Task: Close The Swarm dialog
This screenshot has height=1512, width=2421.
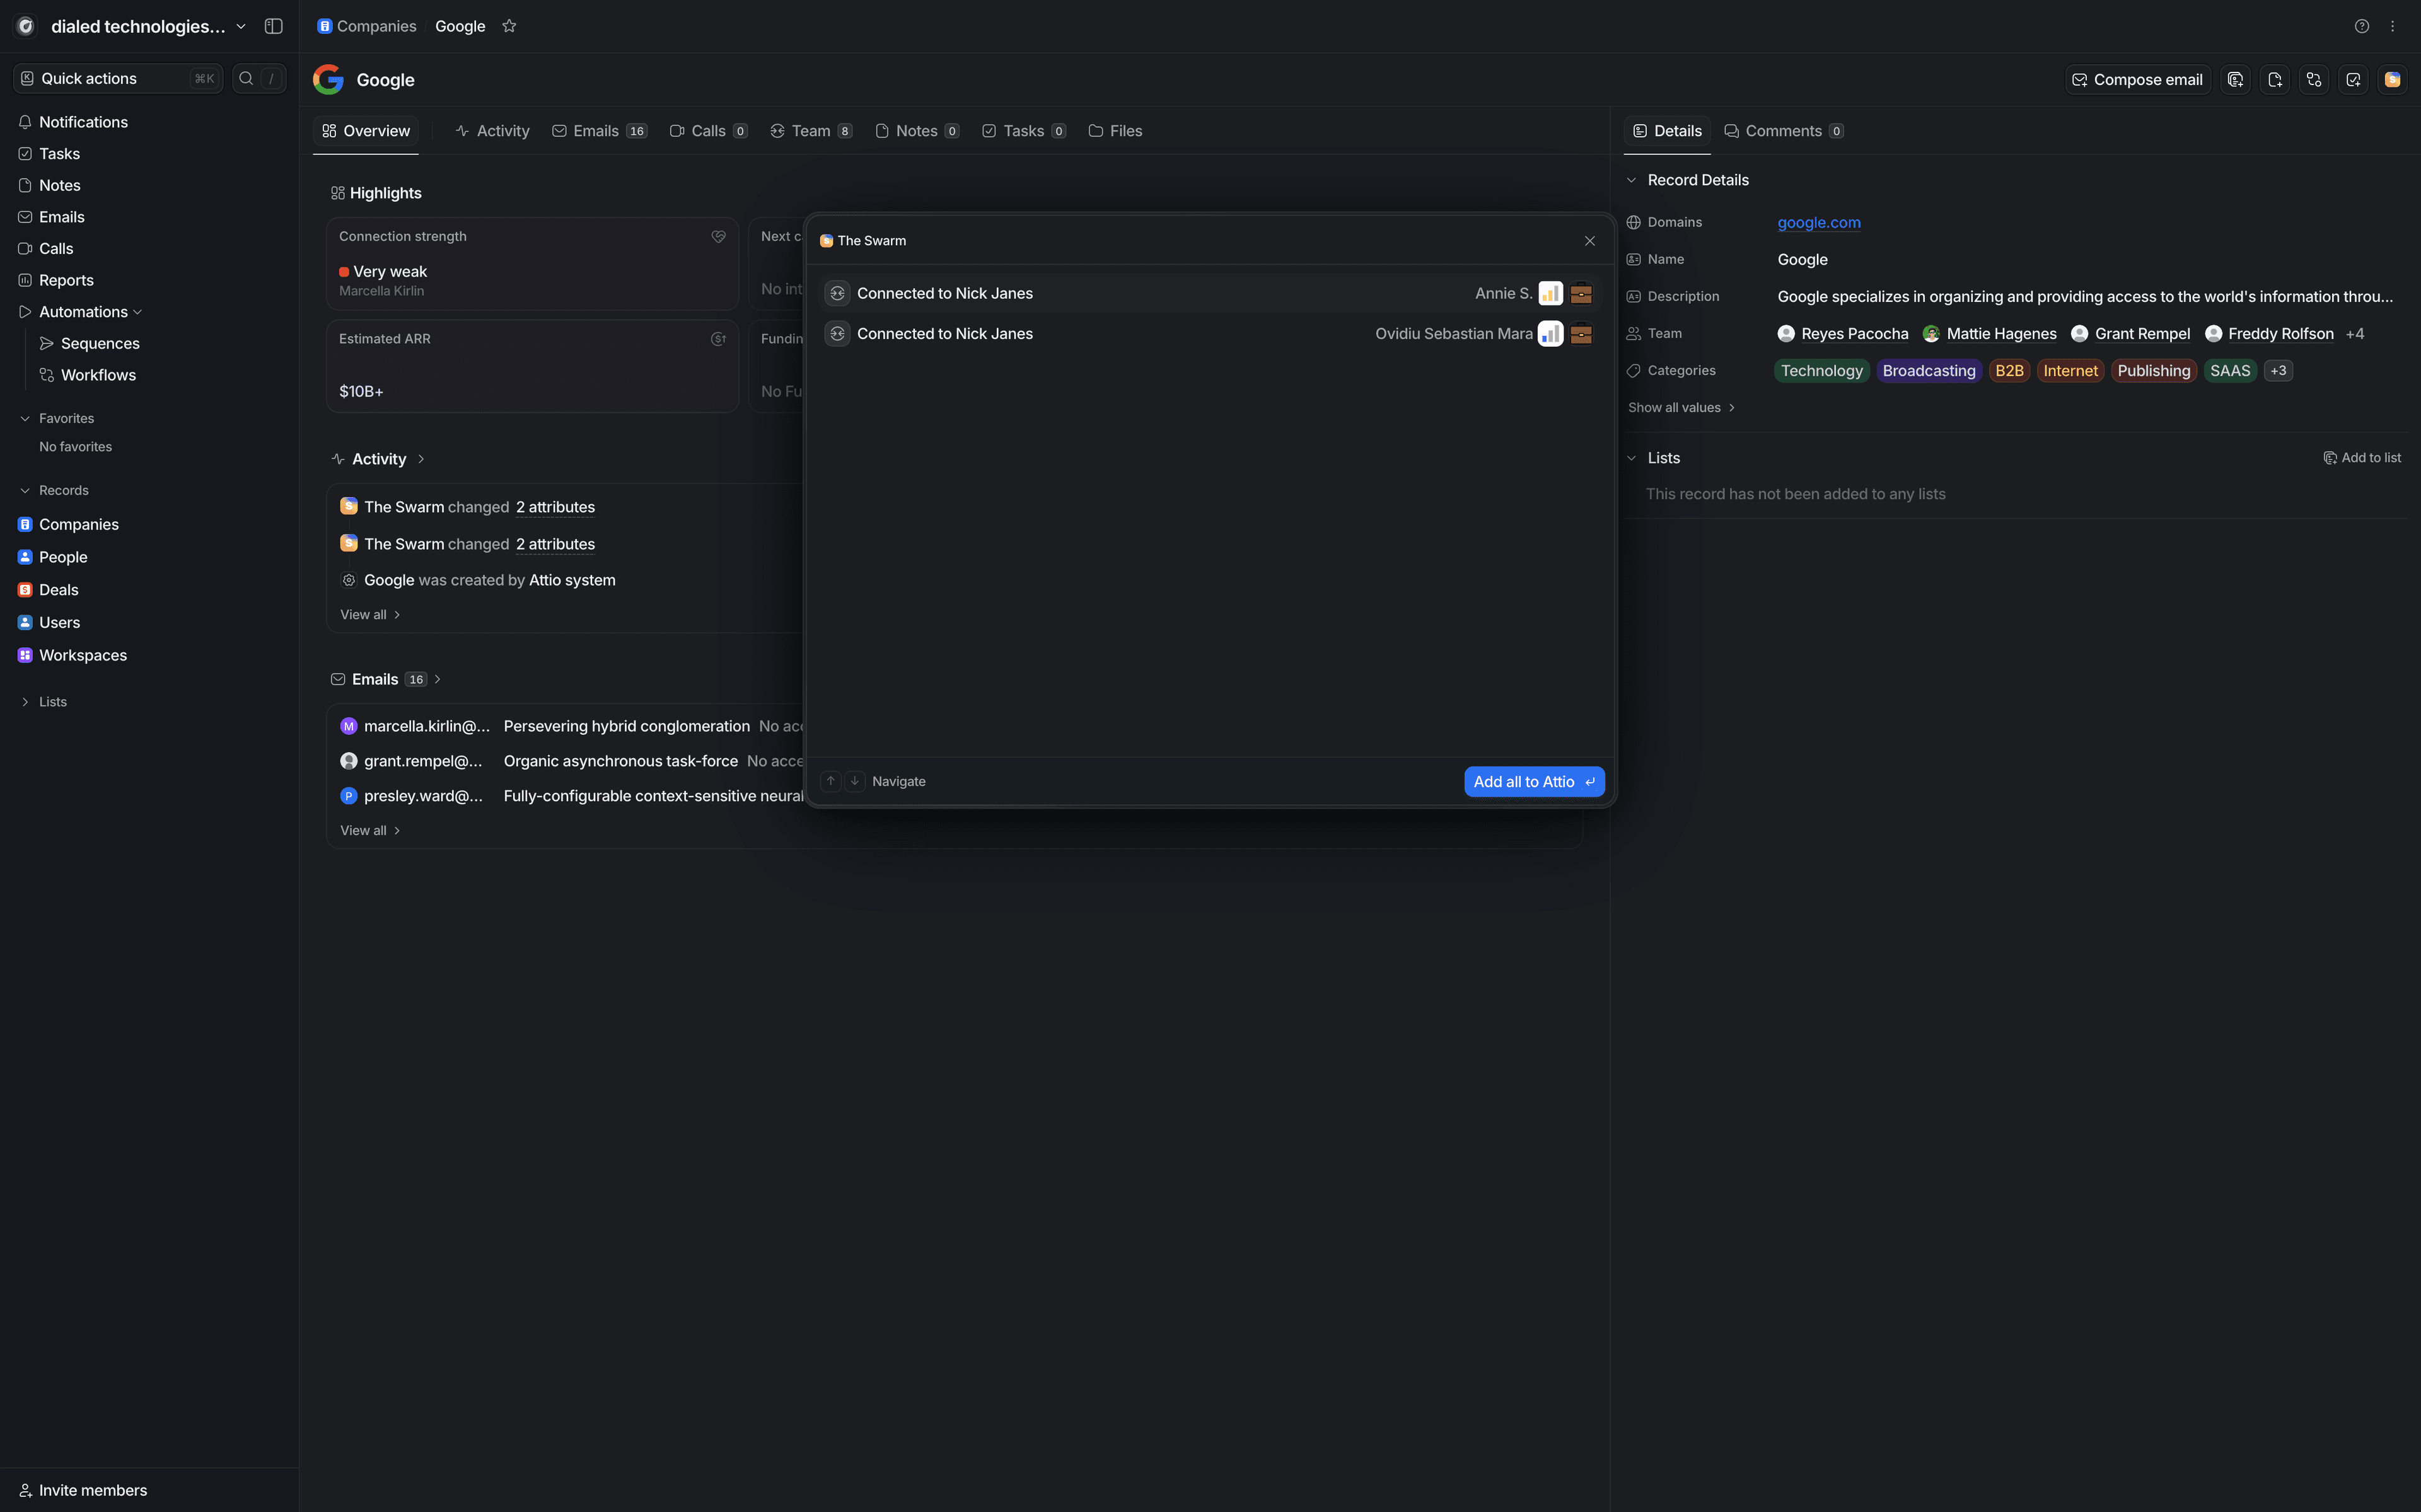Action: point(1589,241)
